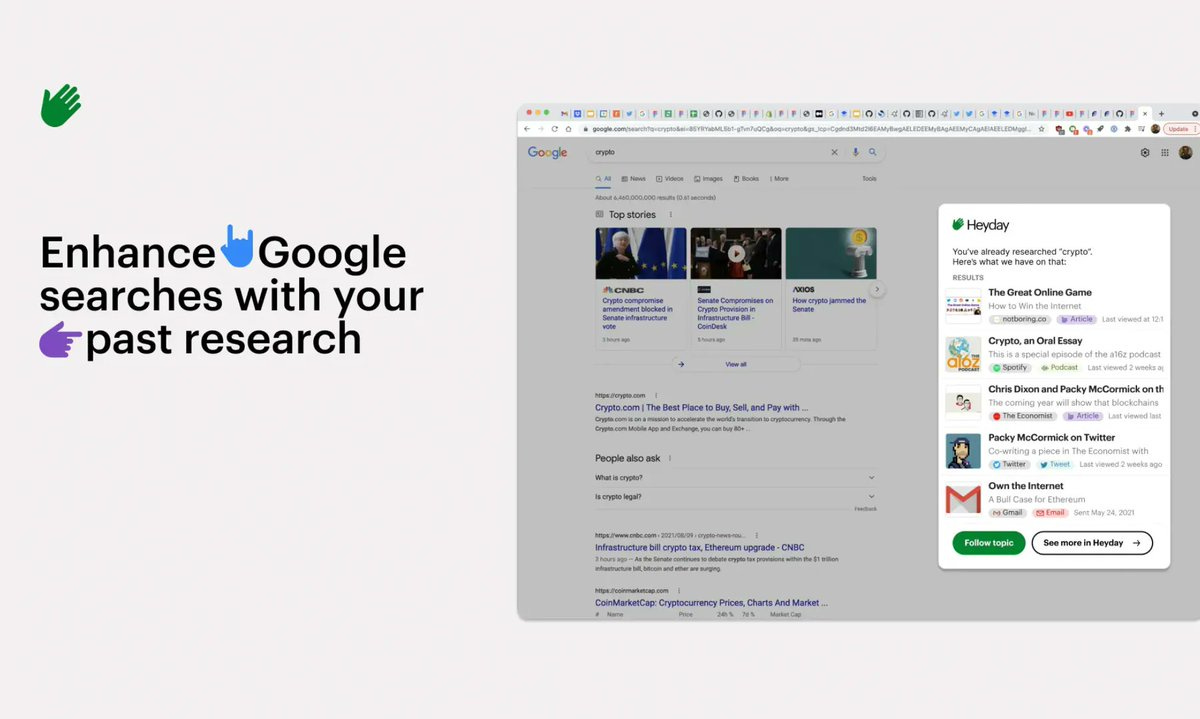Image resolution: width=1200 pixels, height=719 pixels.
Task: Click the Google account profile avatar
Action: point(1186,153)
